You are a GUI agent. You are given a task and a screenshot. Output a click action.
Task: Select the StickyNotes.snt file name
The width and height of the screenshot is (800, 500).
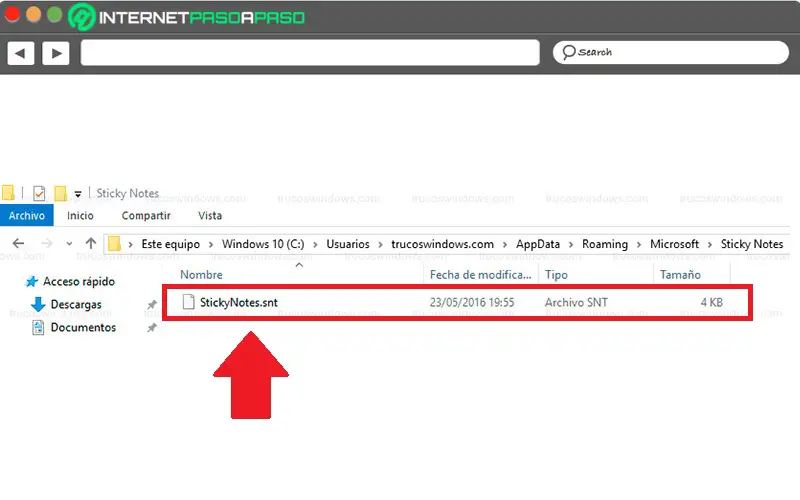(x=238, y=302)
